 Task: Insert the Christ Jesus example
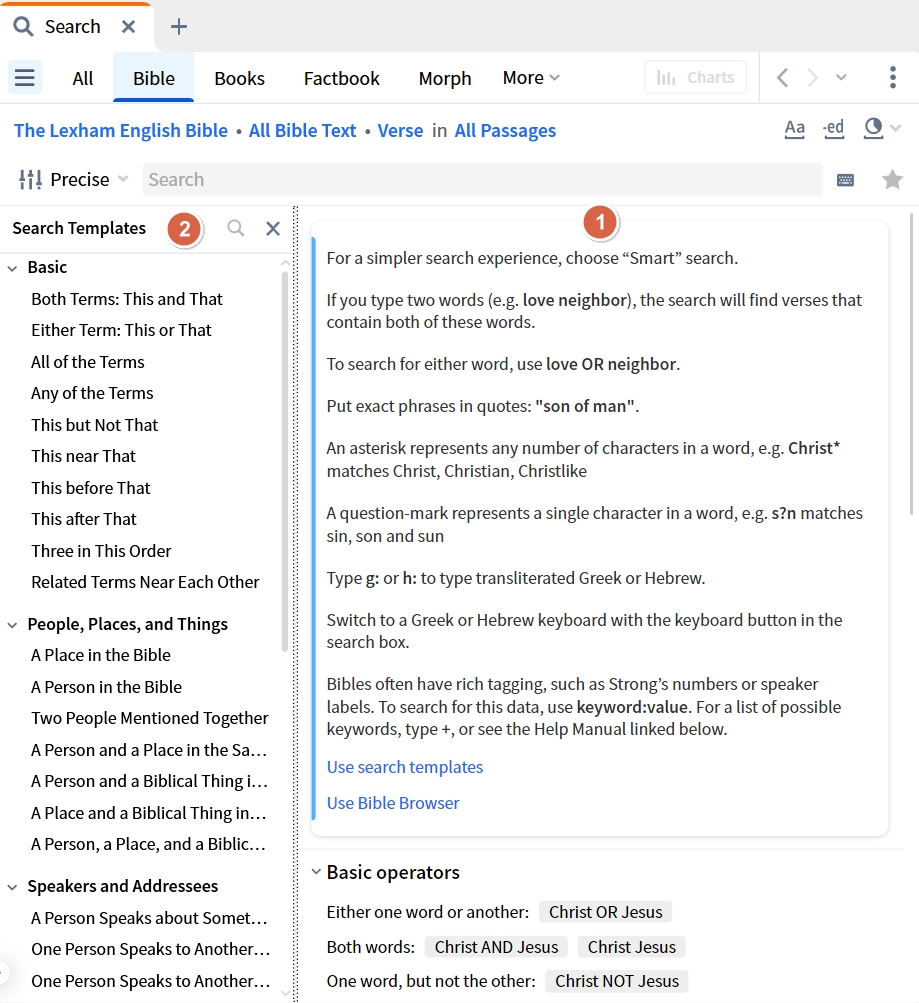pyautogui.click(x=632, y=947)
